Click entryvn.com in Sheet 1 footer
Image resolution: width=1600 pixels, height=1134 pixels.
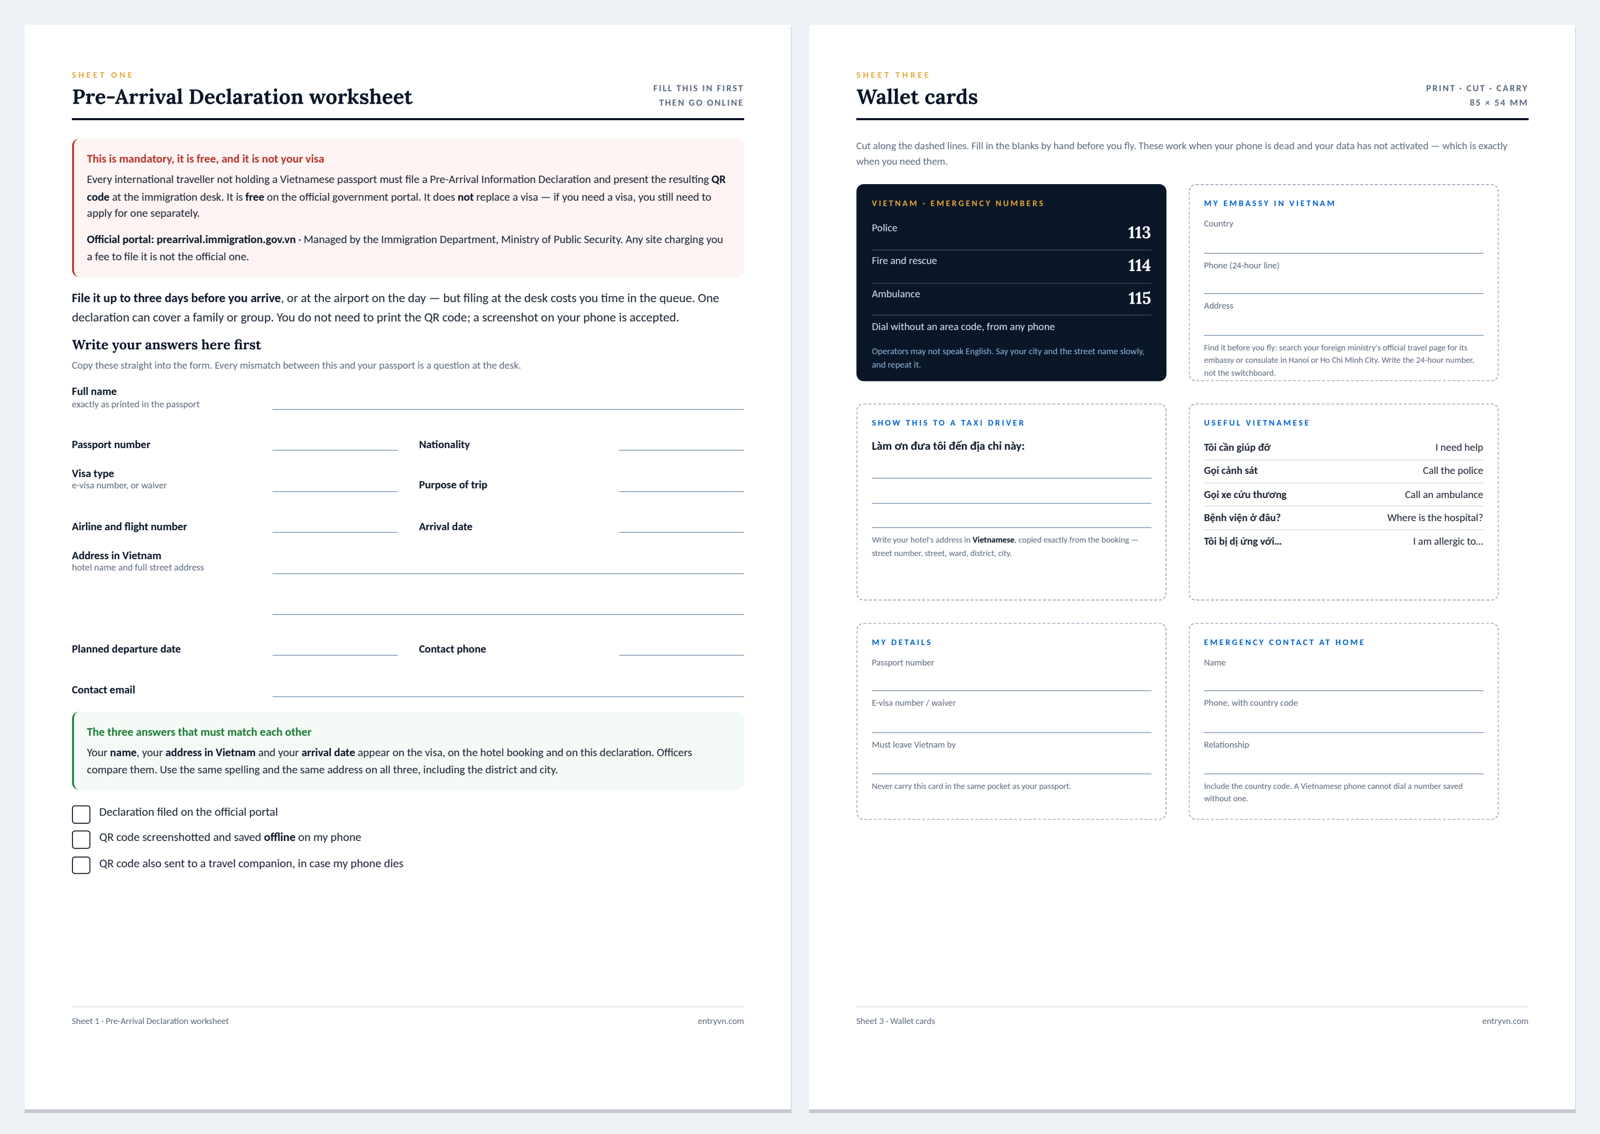coord(721,1021)
